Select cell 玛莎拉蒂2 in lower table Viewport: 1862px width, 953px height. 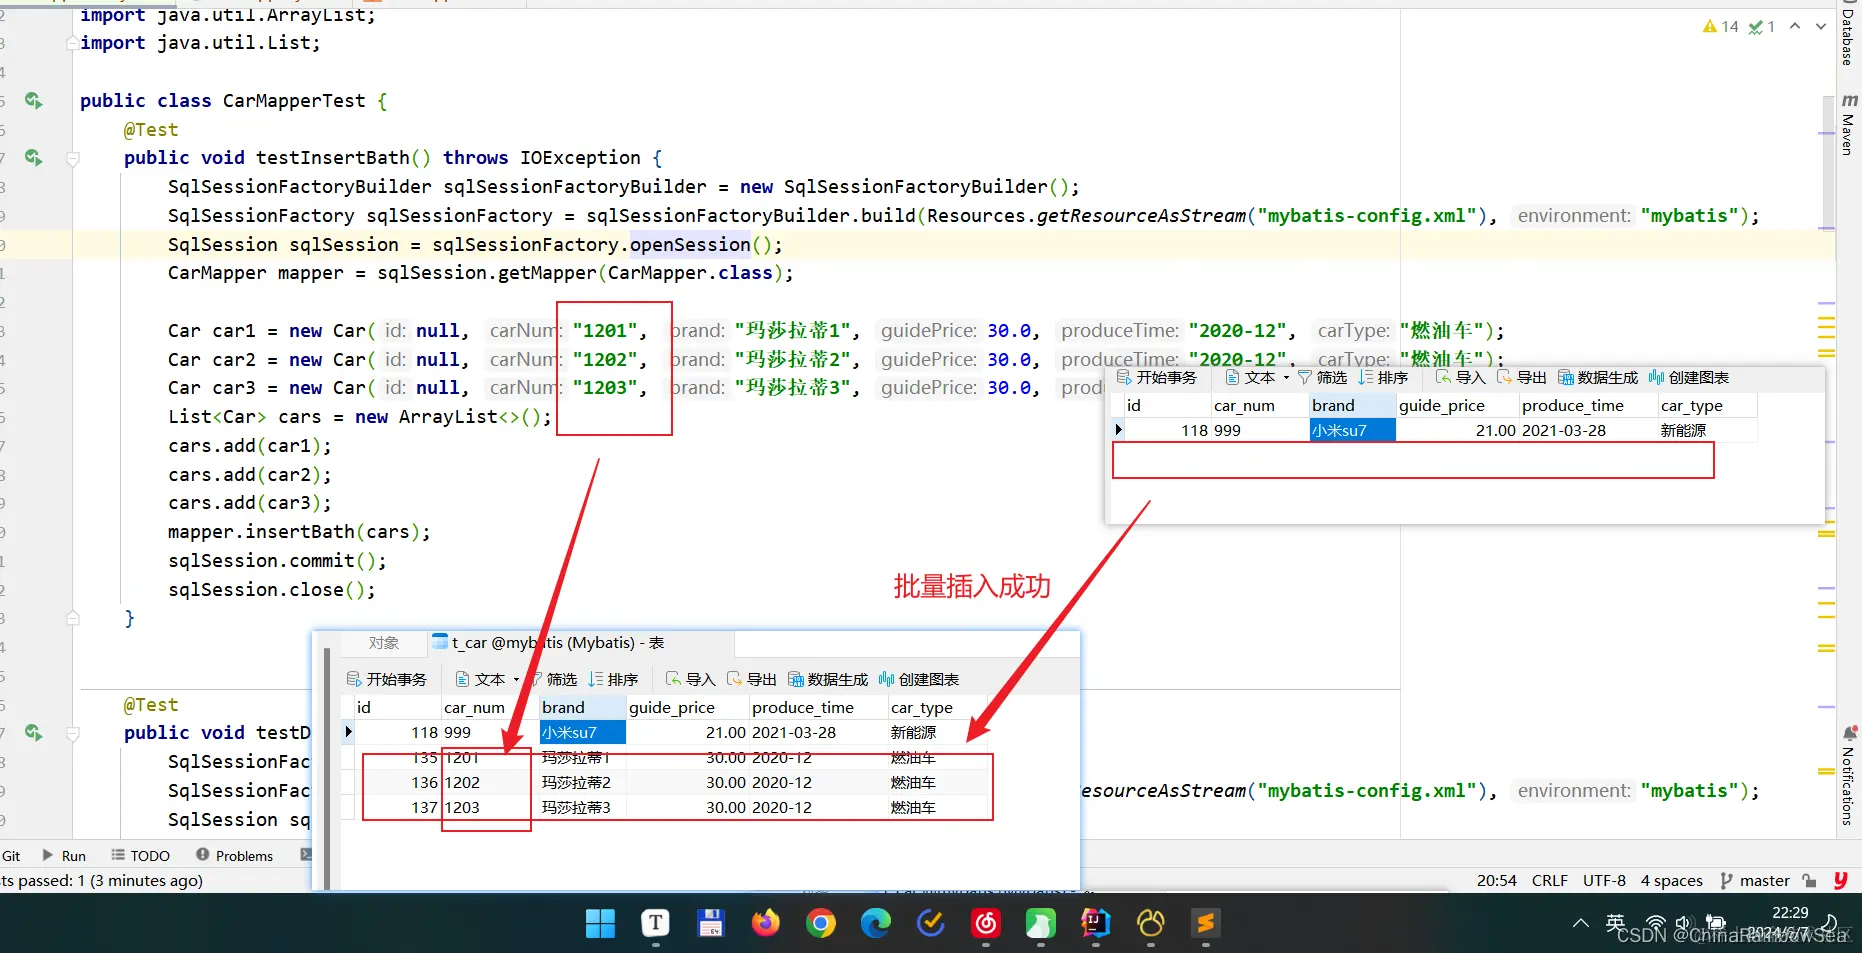click(x=583, y=783)
